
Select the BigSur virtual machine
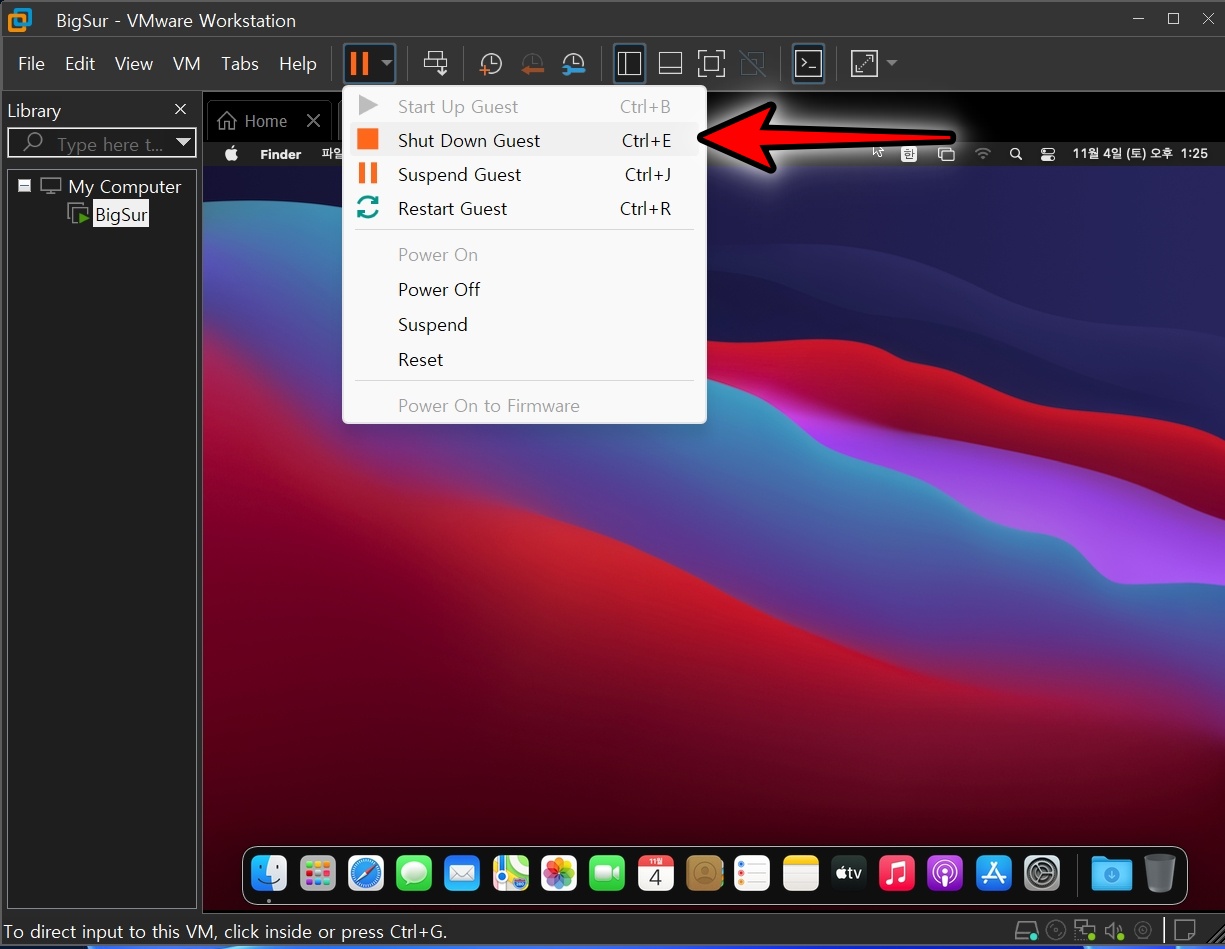(121, 214)
